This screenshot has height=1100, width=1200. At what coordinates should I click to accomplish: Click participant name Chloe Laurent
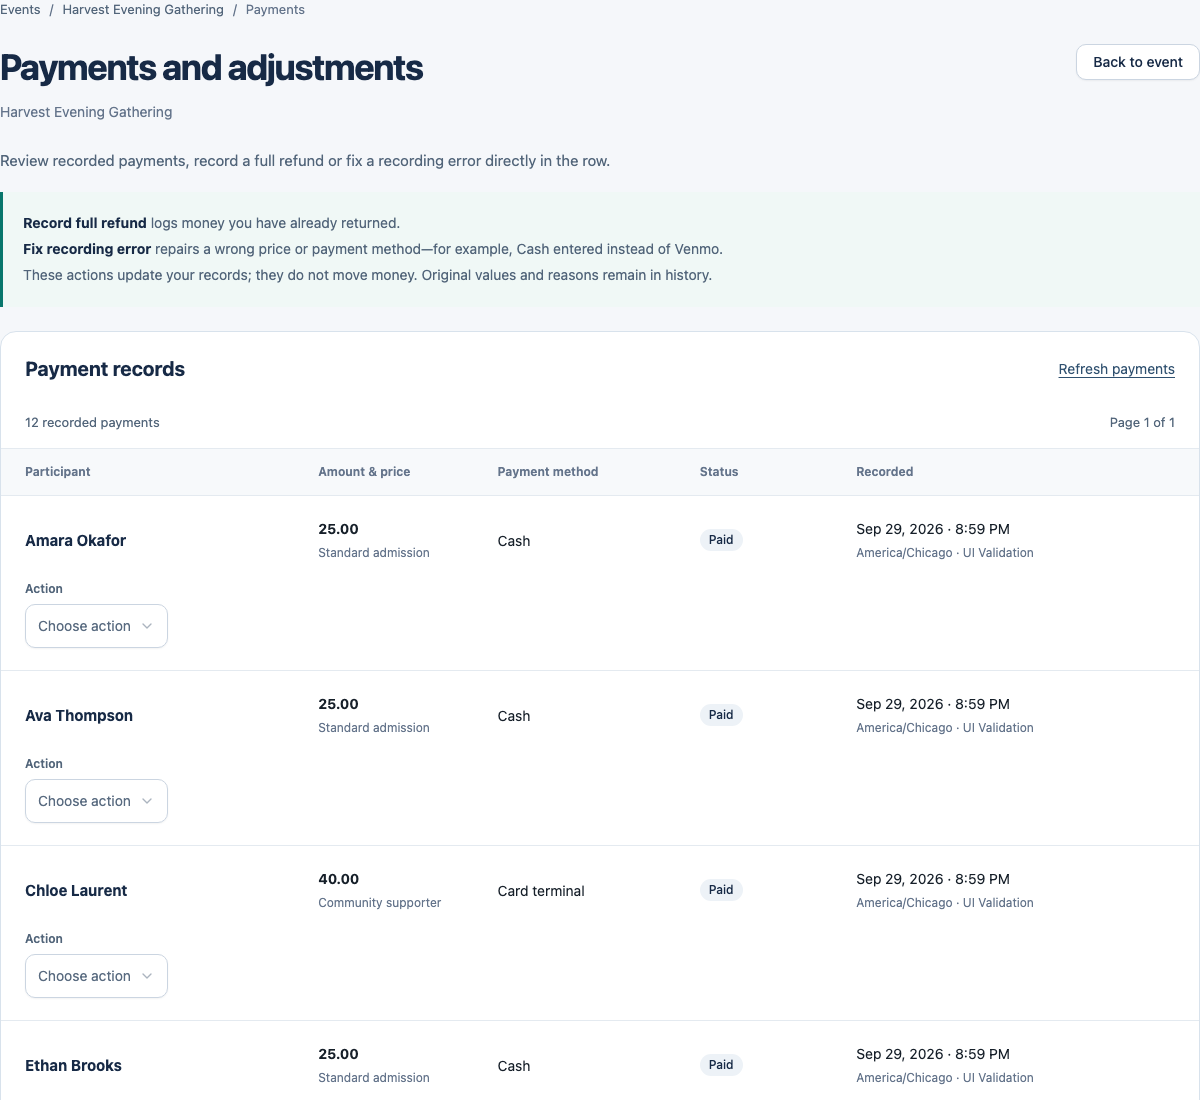[76, 891]
